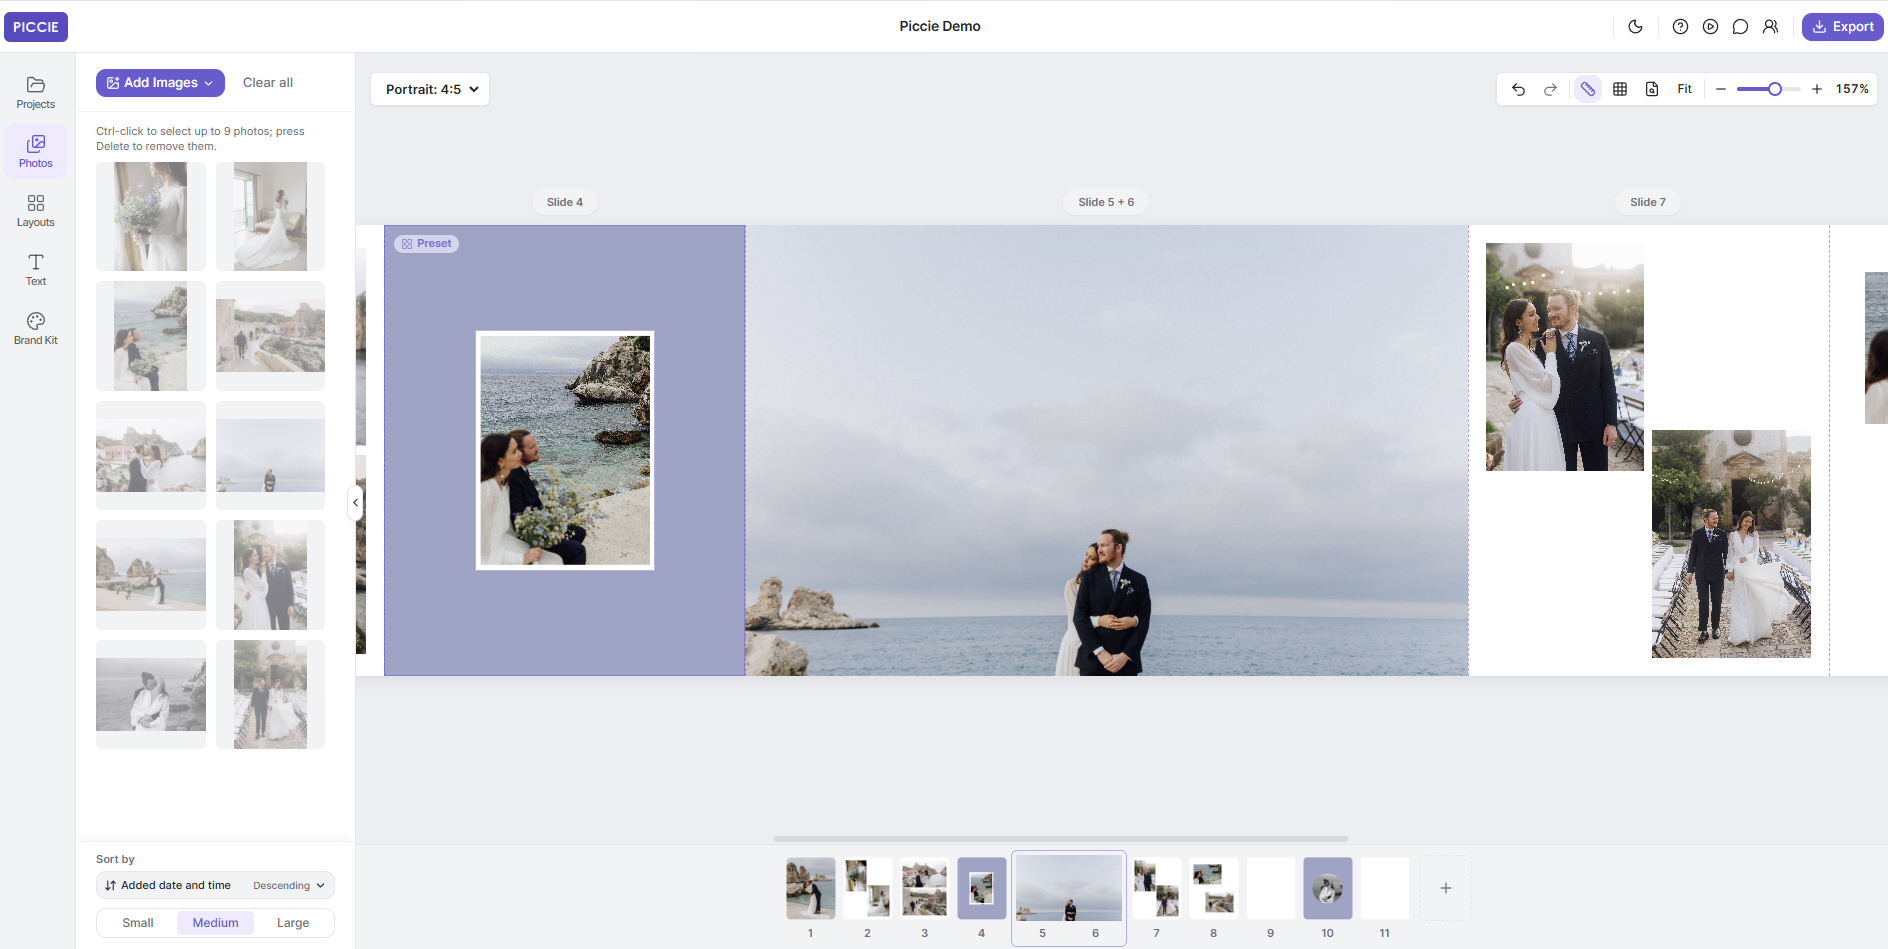Screen dimensions: 1888x949
Task: Select the framed seaside couple photo on slide 4
Action: tap(565, 450)
